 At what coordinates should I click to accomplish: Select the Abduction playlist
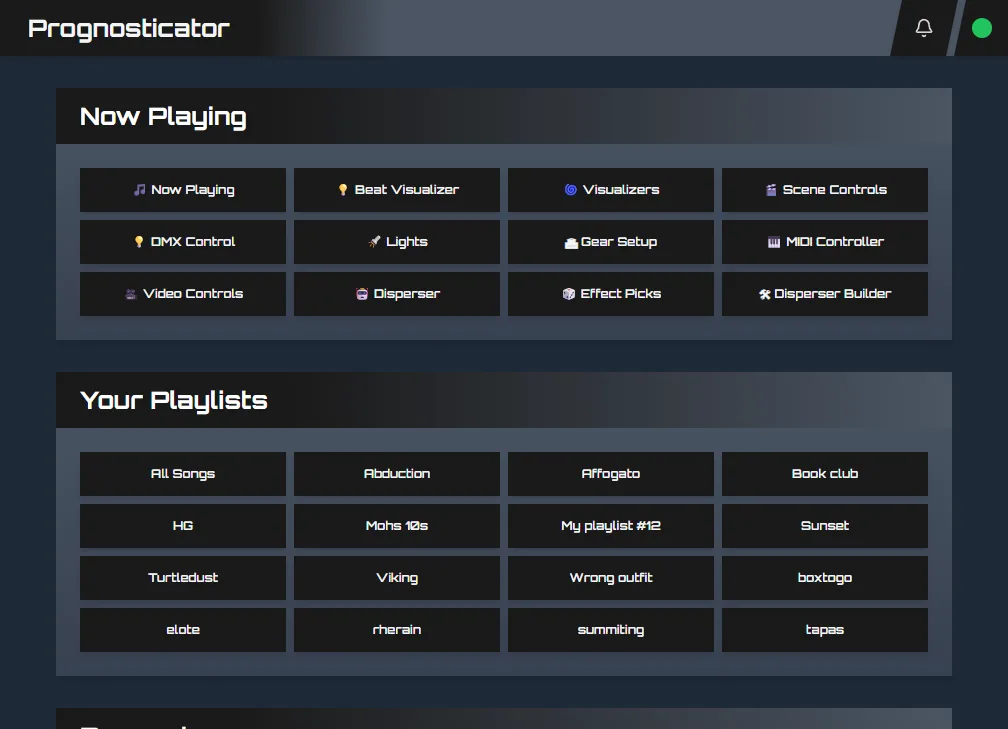coord(397,474)
